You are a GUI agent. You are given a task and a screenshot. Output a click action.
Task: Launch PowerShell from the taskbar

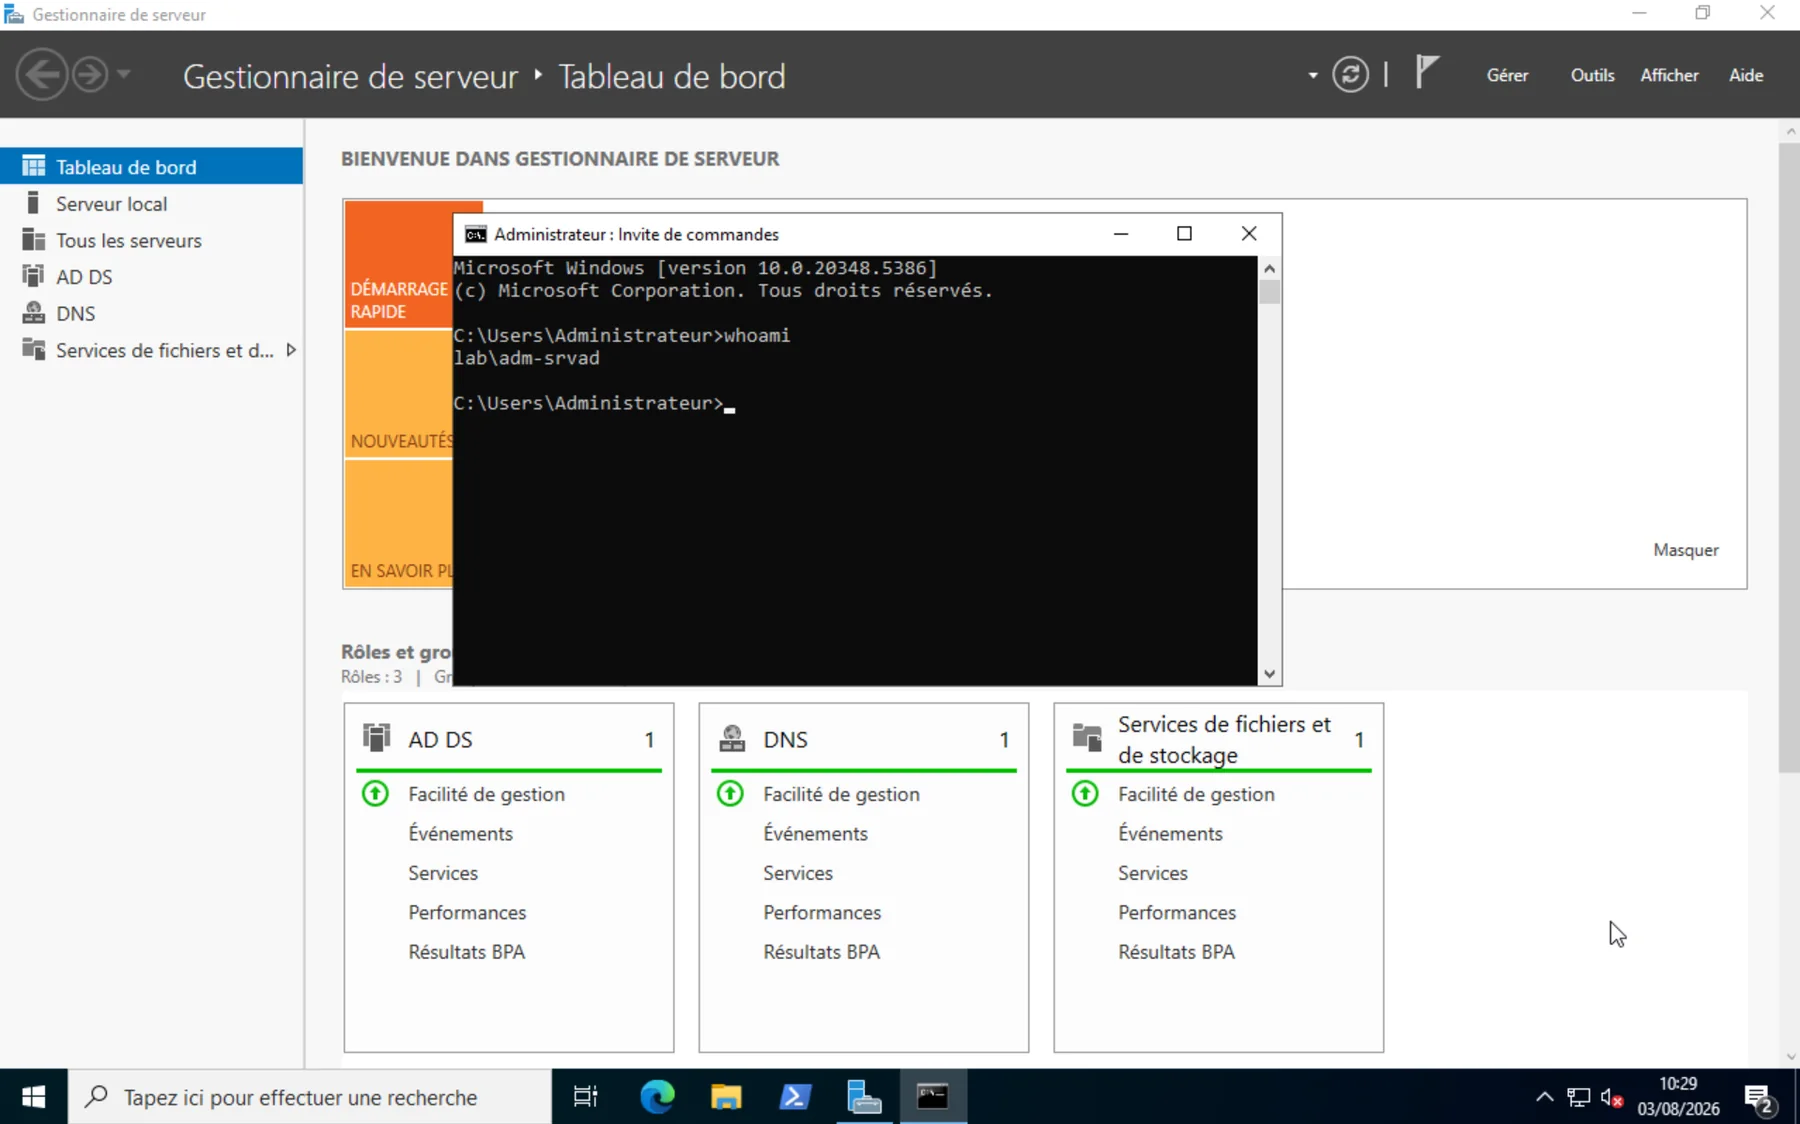point(795,1097)
